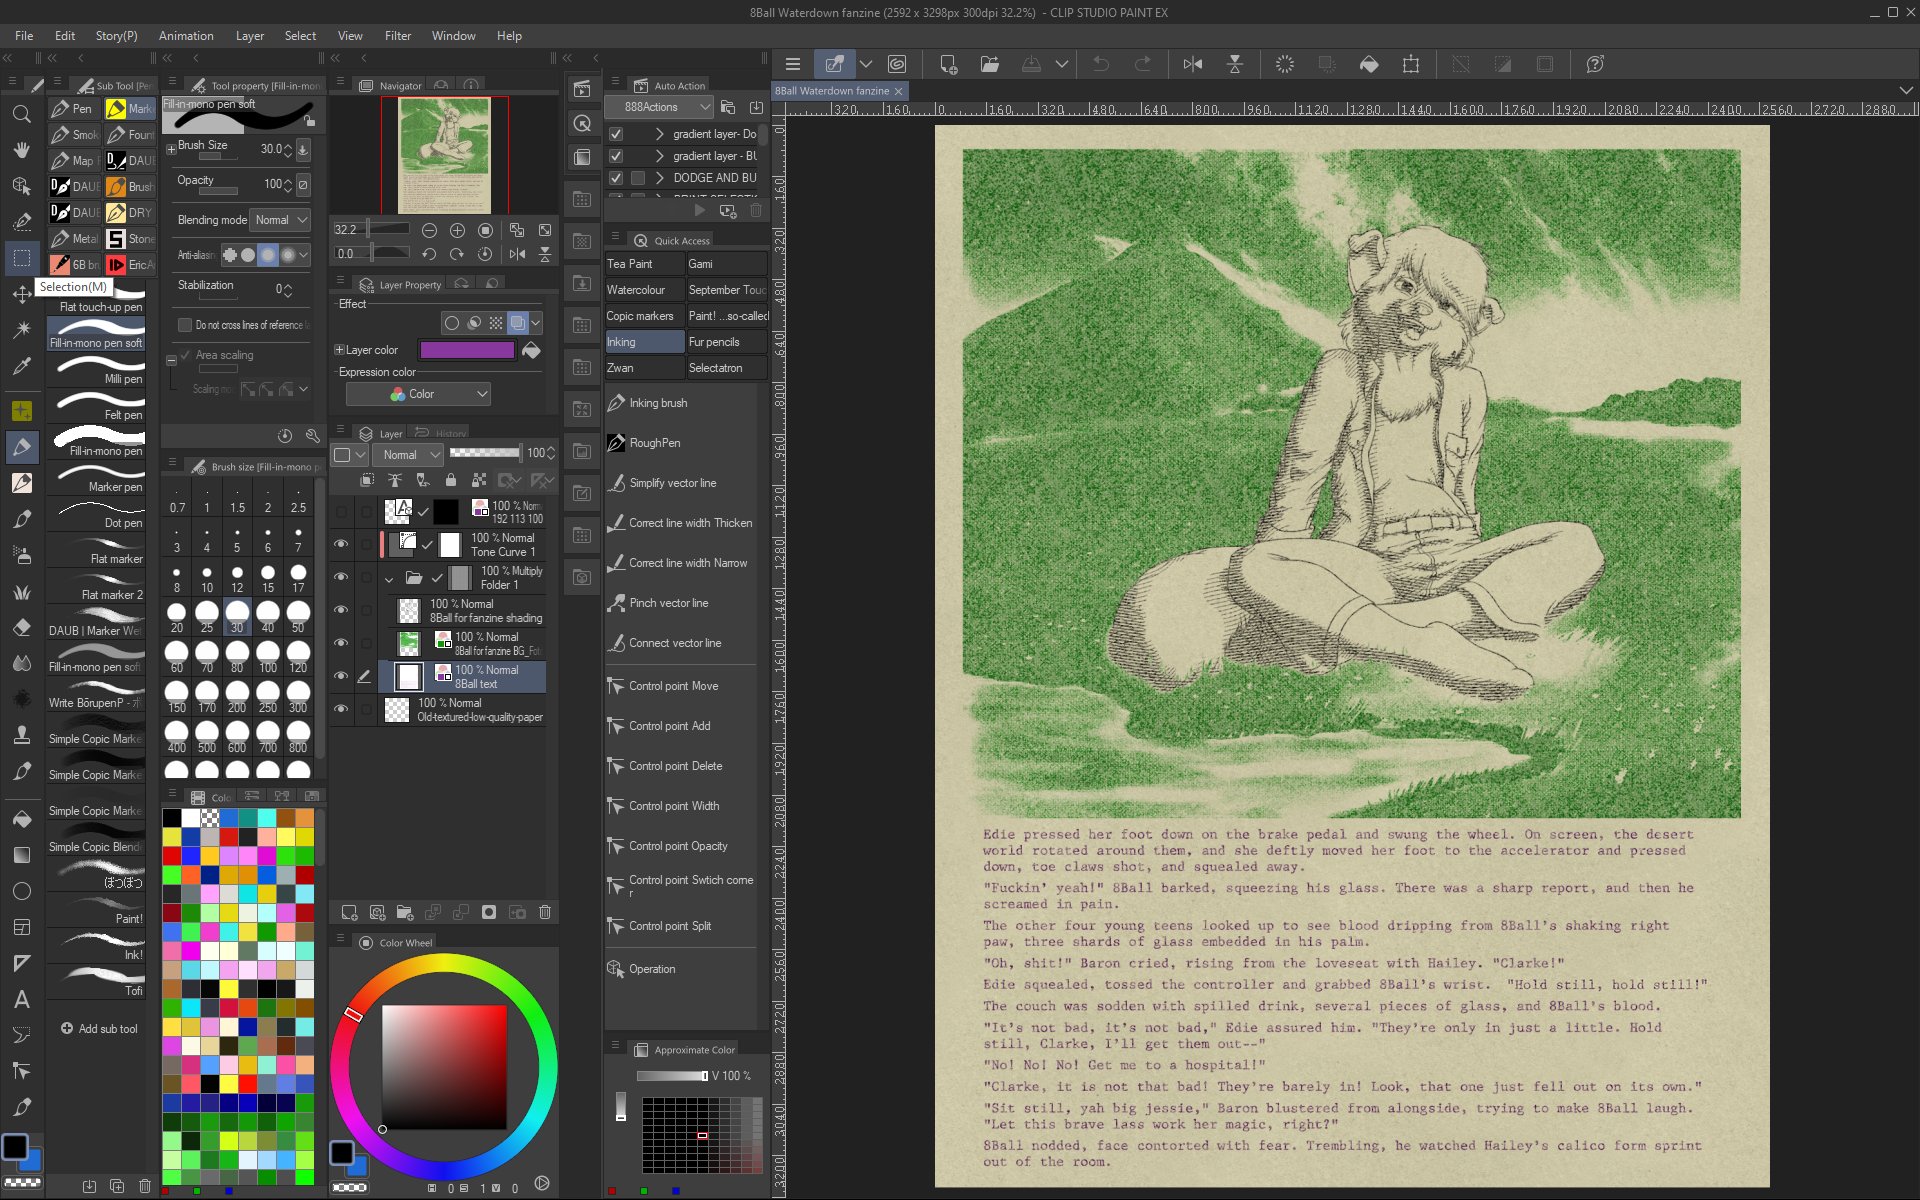Select the Hand move tool

click(21, 150)
